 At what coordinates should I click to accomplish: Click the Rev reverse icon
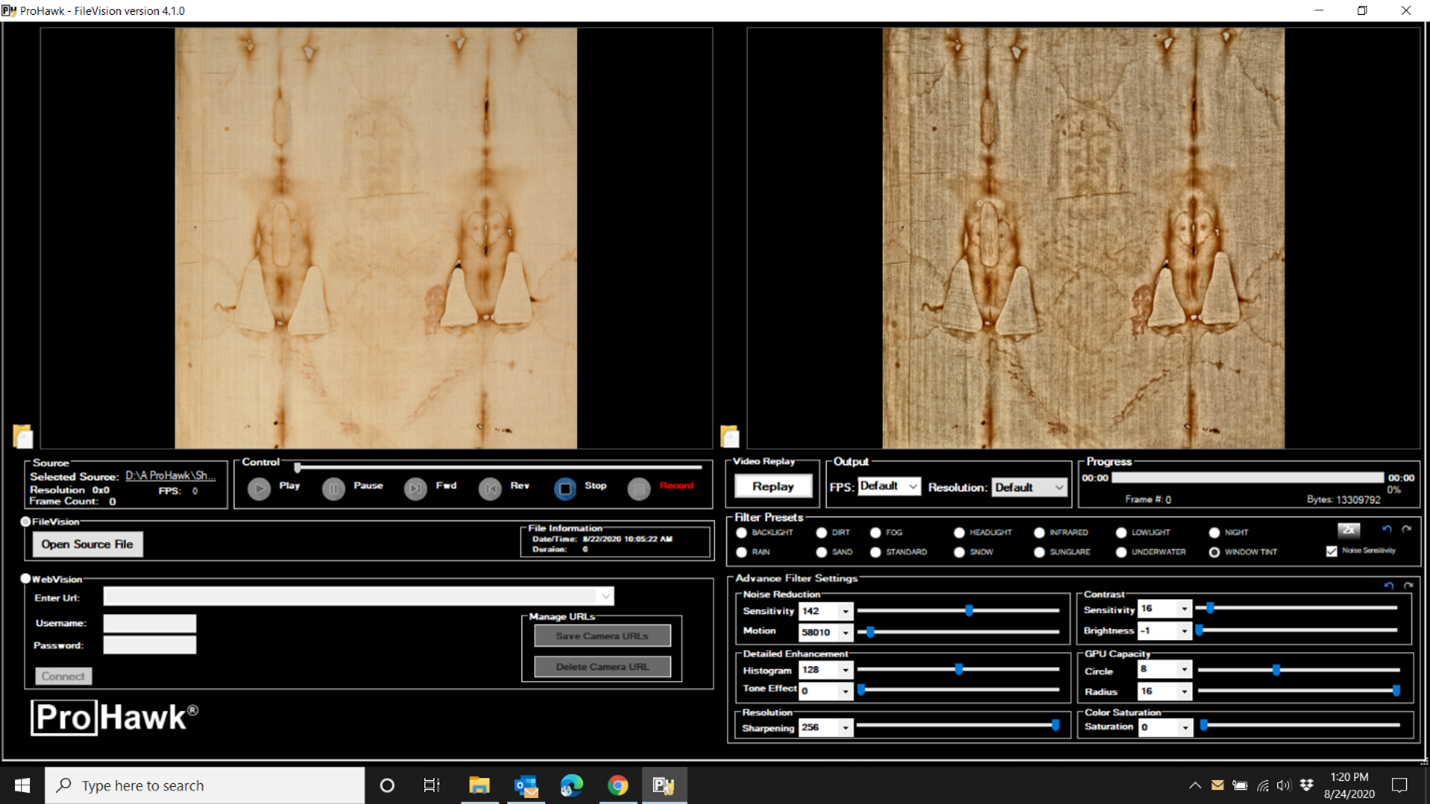[489, 489]
